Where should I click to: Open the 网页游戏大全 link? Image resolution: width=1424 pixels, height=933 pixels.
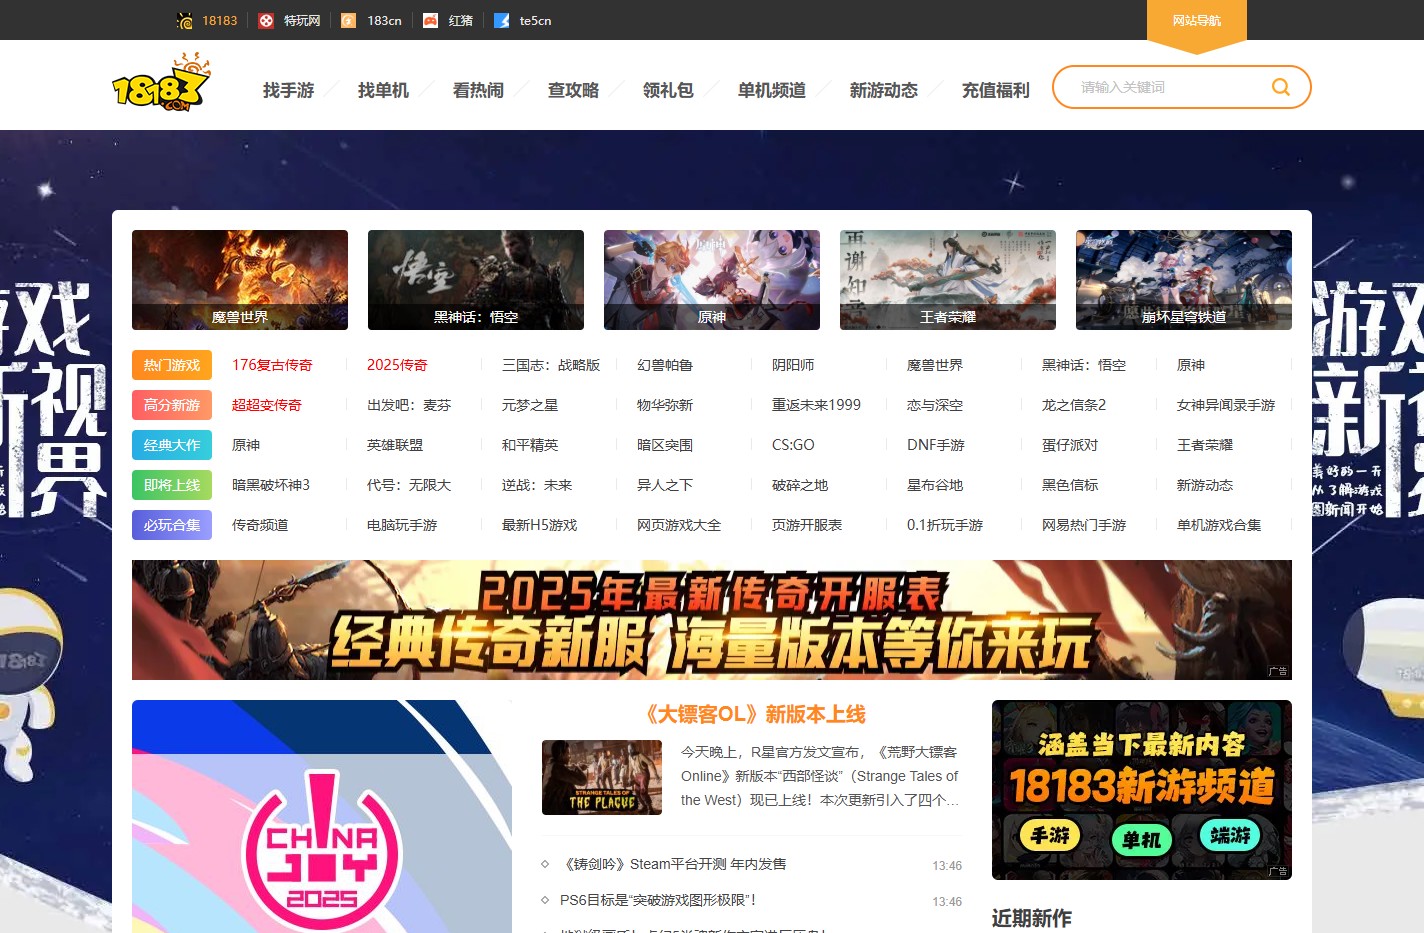(679, 525)
